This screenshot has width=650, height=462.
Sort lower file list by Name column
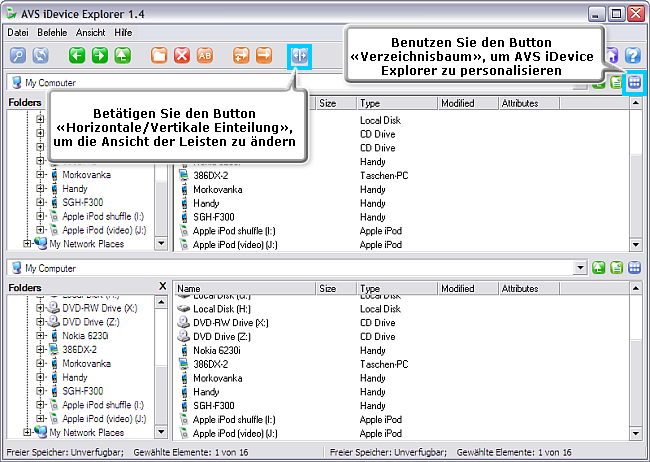pyautogui.click(x=245, y=288)
